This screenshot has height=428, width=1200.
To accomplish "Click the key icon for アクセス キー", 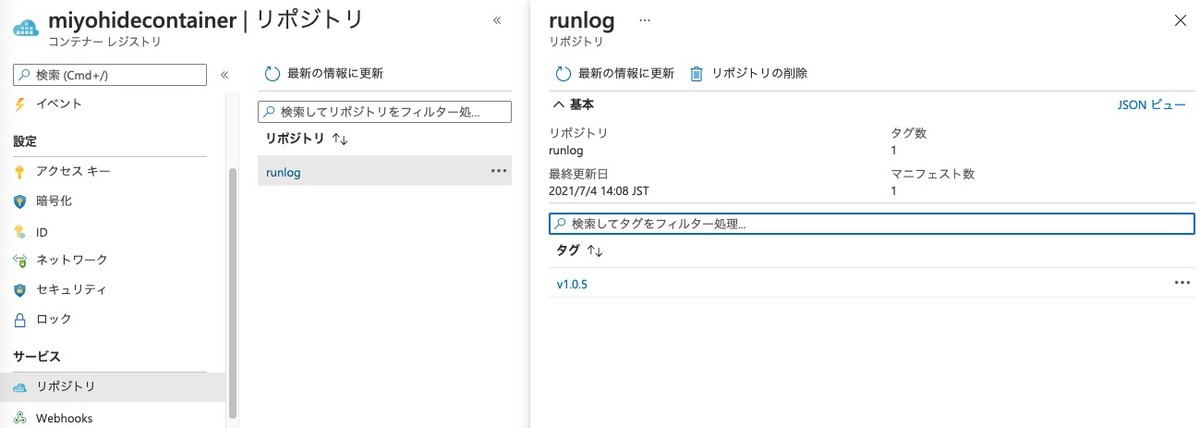I will pos(19,171).
